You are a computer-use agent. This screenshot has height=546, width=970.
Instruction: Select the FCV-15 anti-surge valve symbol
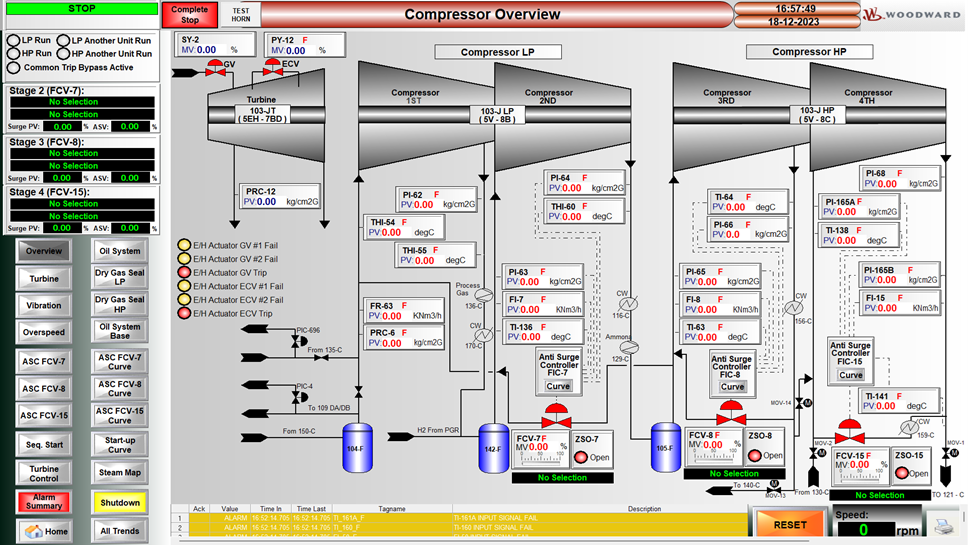tap(850, 432)
